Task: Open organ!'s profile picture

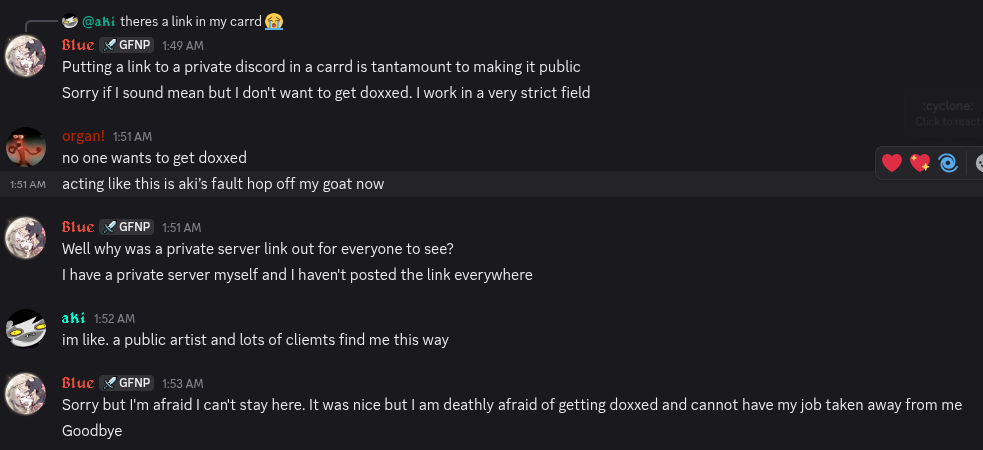Action: [26, 147]
